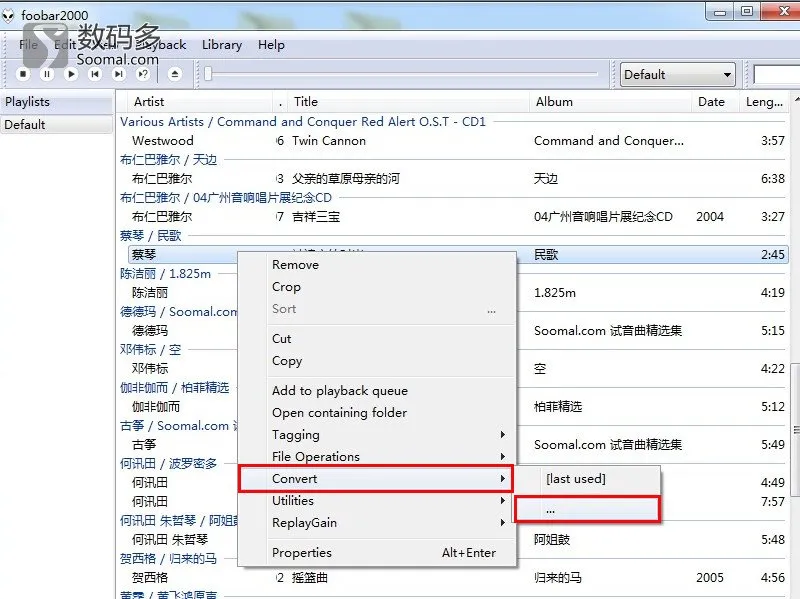Viewport: 800px width, 599px height.
Task: Click the 2004 date cell
Action: 710,217
